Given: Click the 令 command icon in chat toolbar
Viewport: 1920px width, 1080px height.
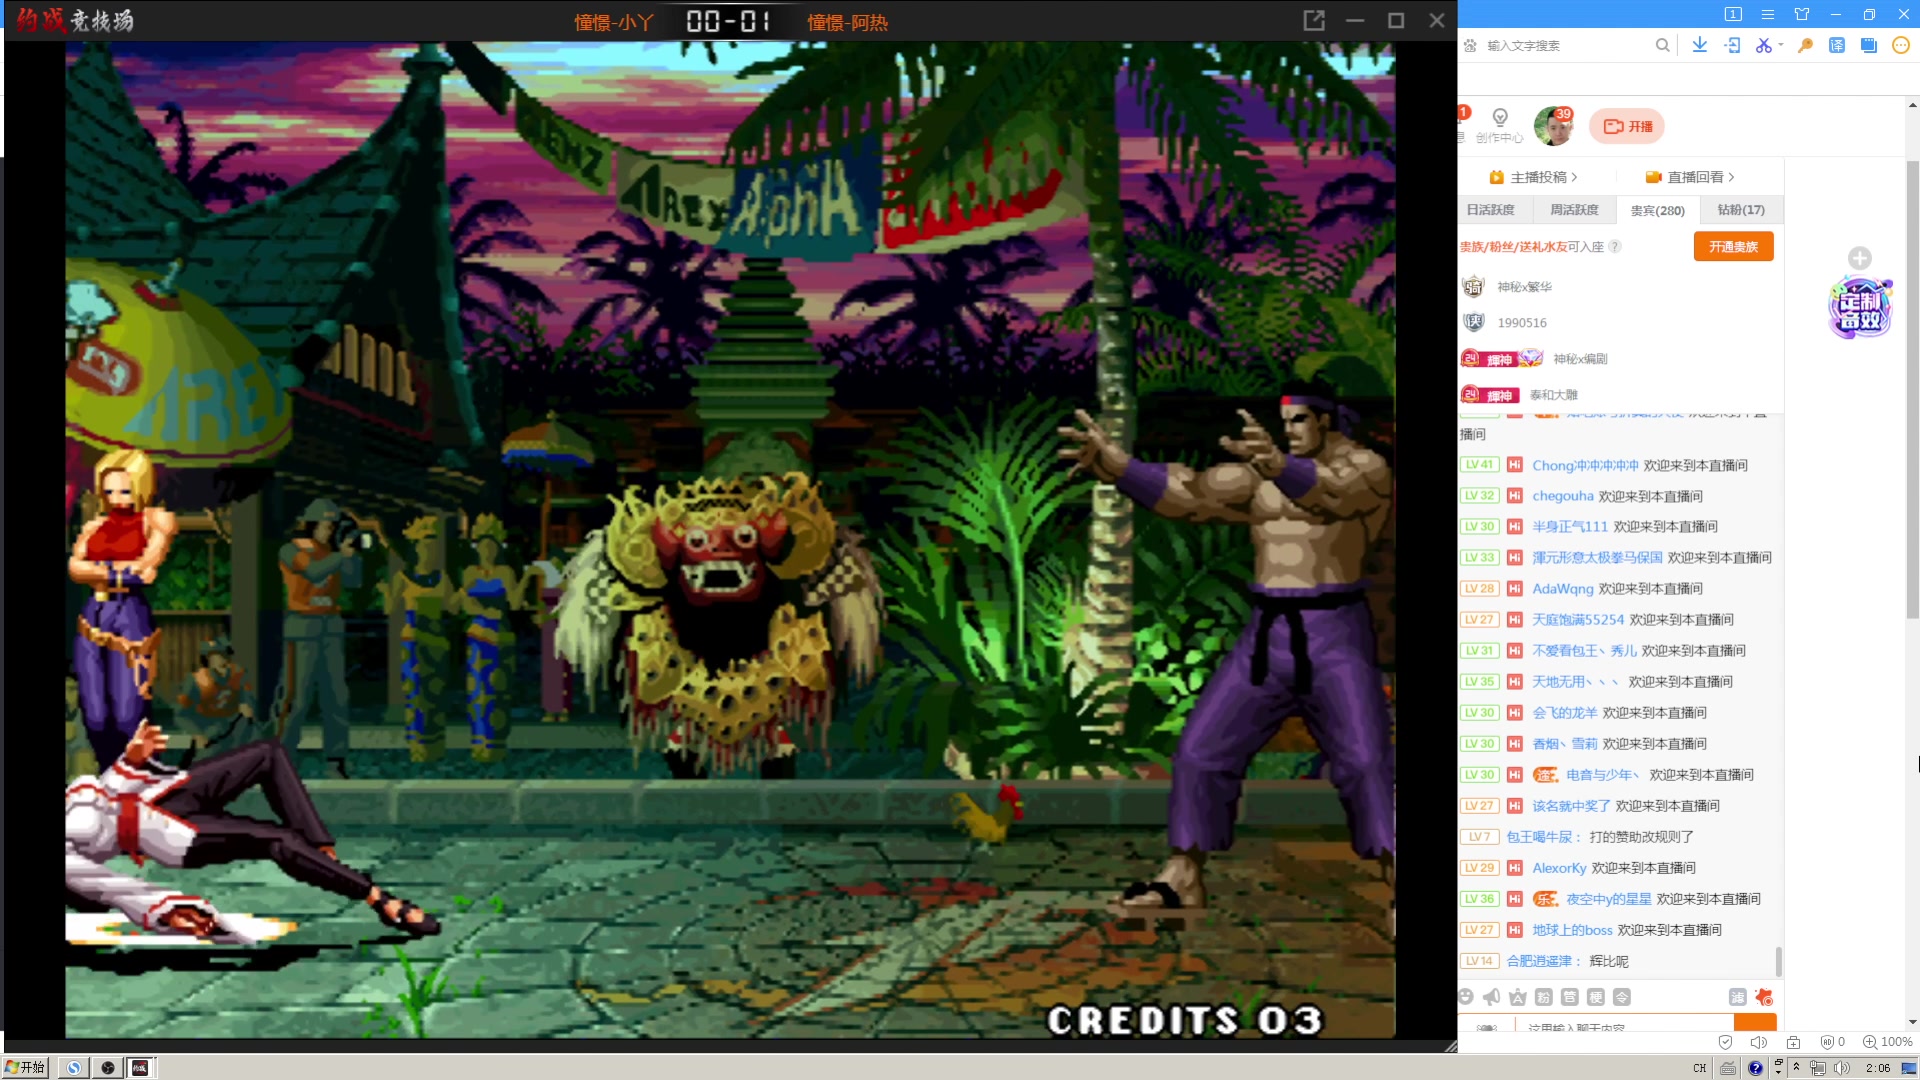Looking at the screenshot, I should click(x=1622, y=997).
